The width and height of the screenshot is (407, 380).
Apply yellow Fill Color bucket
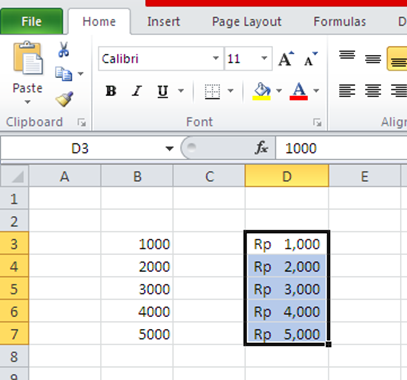coord(262,91)
